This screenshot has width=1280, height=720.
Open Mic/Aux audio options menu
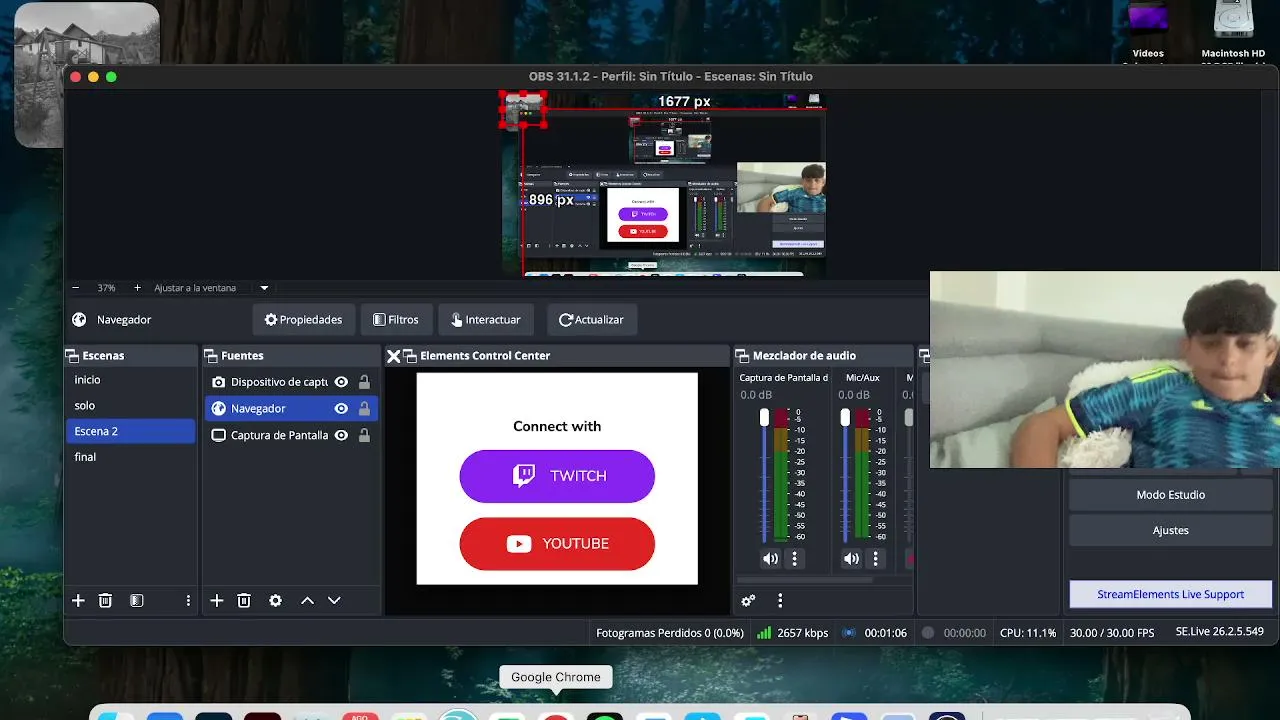876,559
